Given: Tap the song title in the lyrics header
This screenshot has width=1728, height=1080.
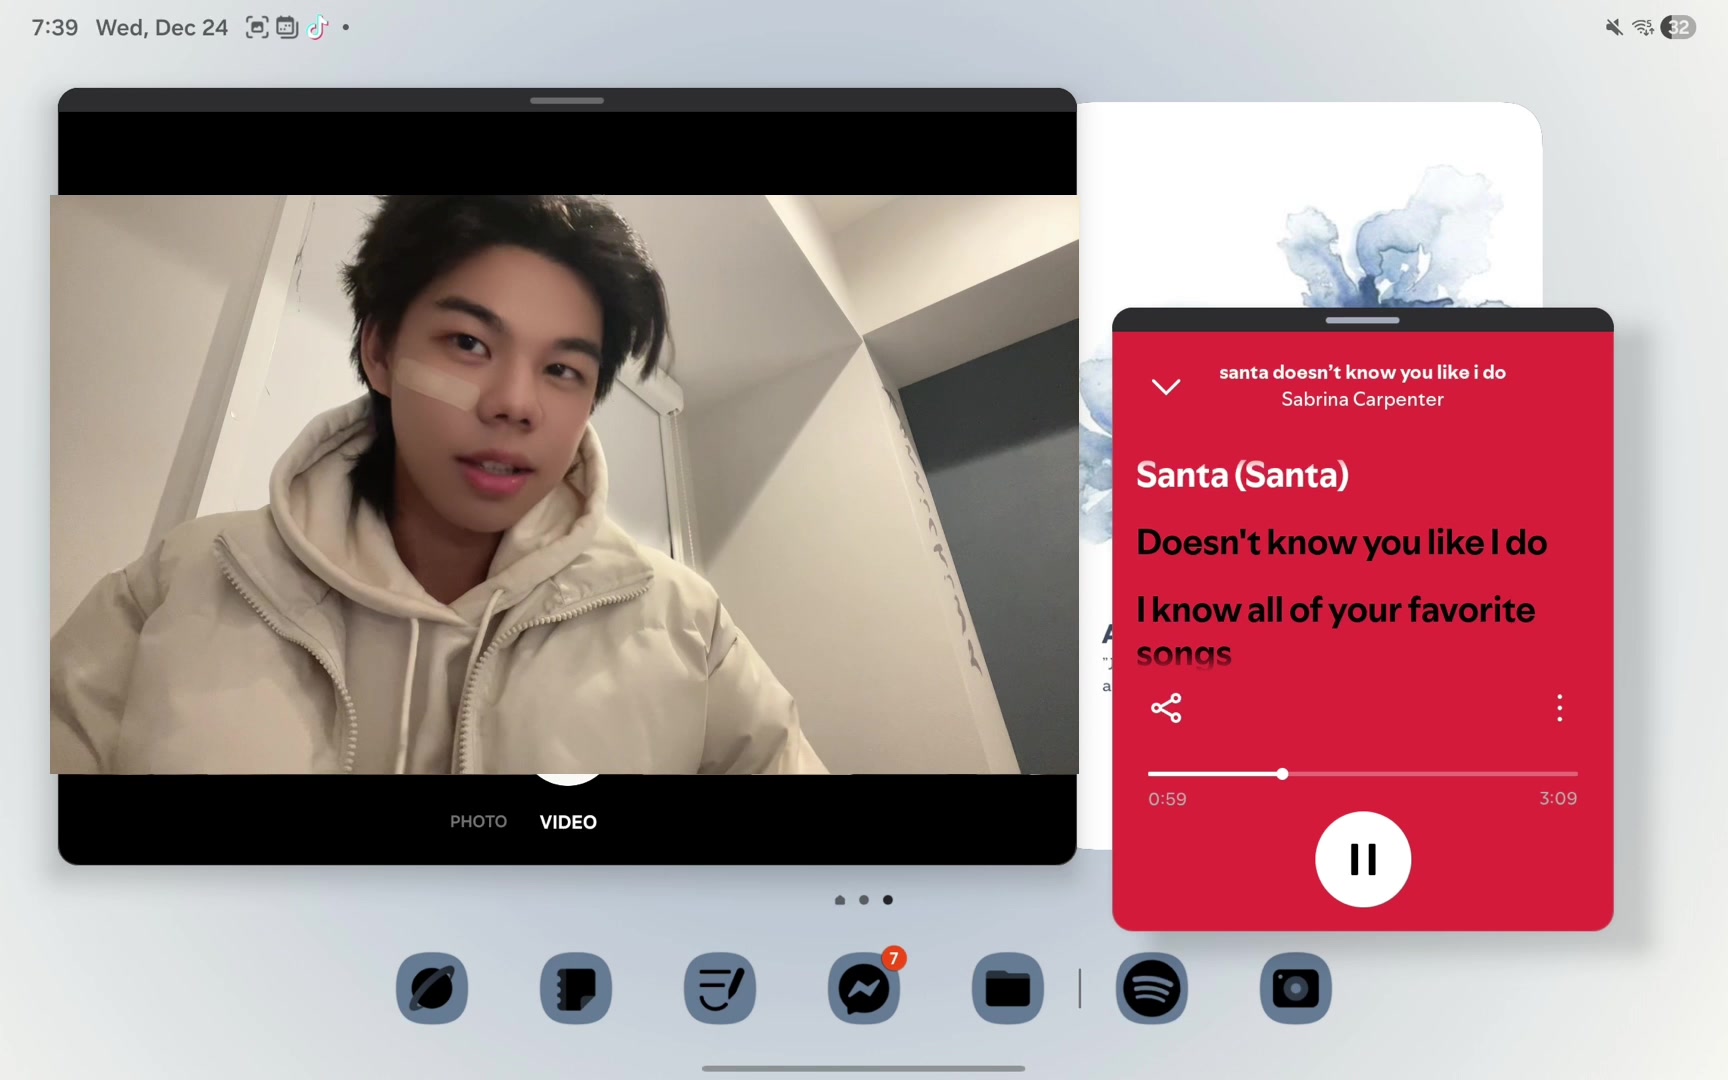Looking at the screenshot, I should tap(1362, 372).
